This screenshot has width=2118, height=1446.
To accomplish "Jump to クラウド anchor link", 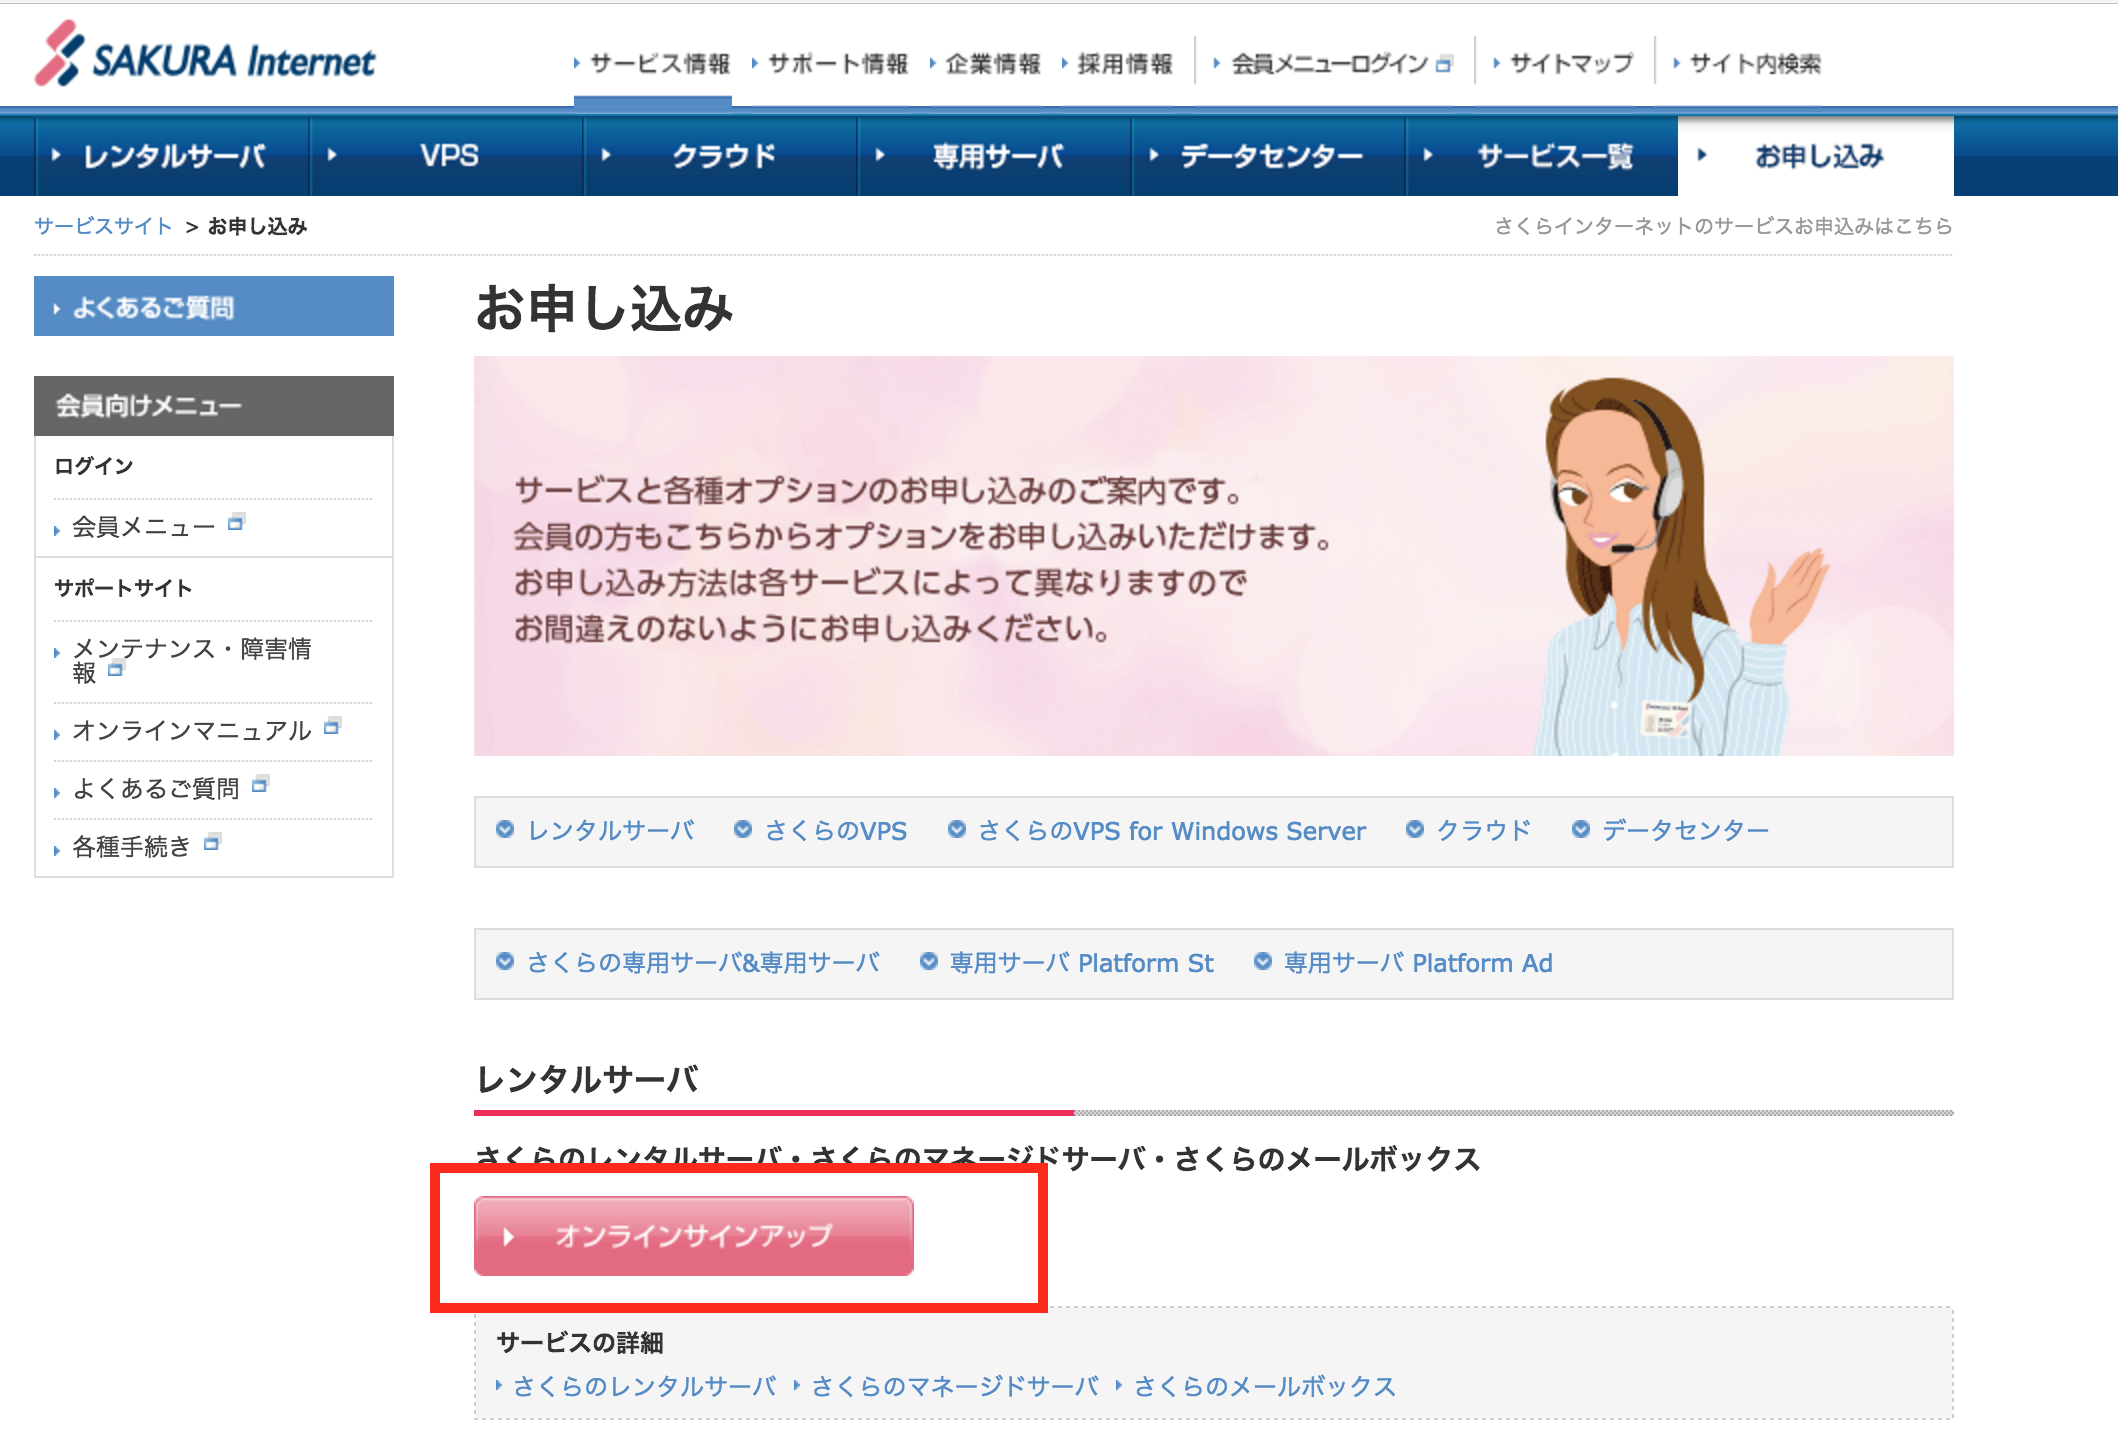I will [1484, 830].
